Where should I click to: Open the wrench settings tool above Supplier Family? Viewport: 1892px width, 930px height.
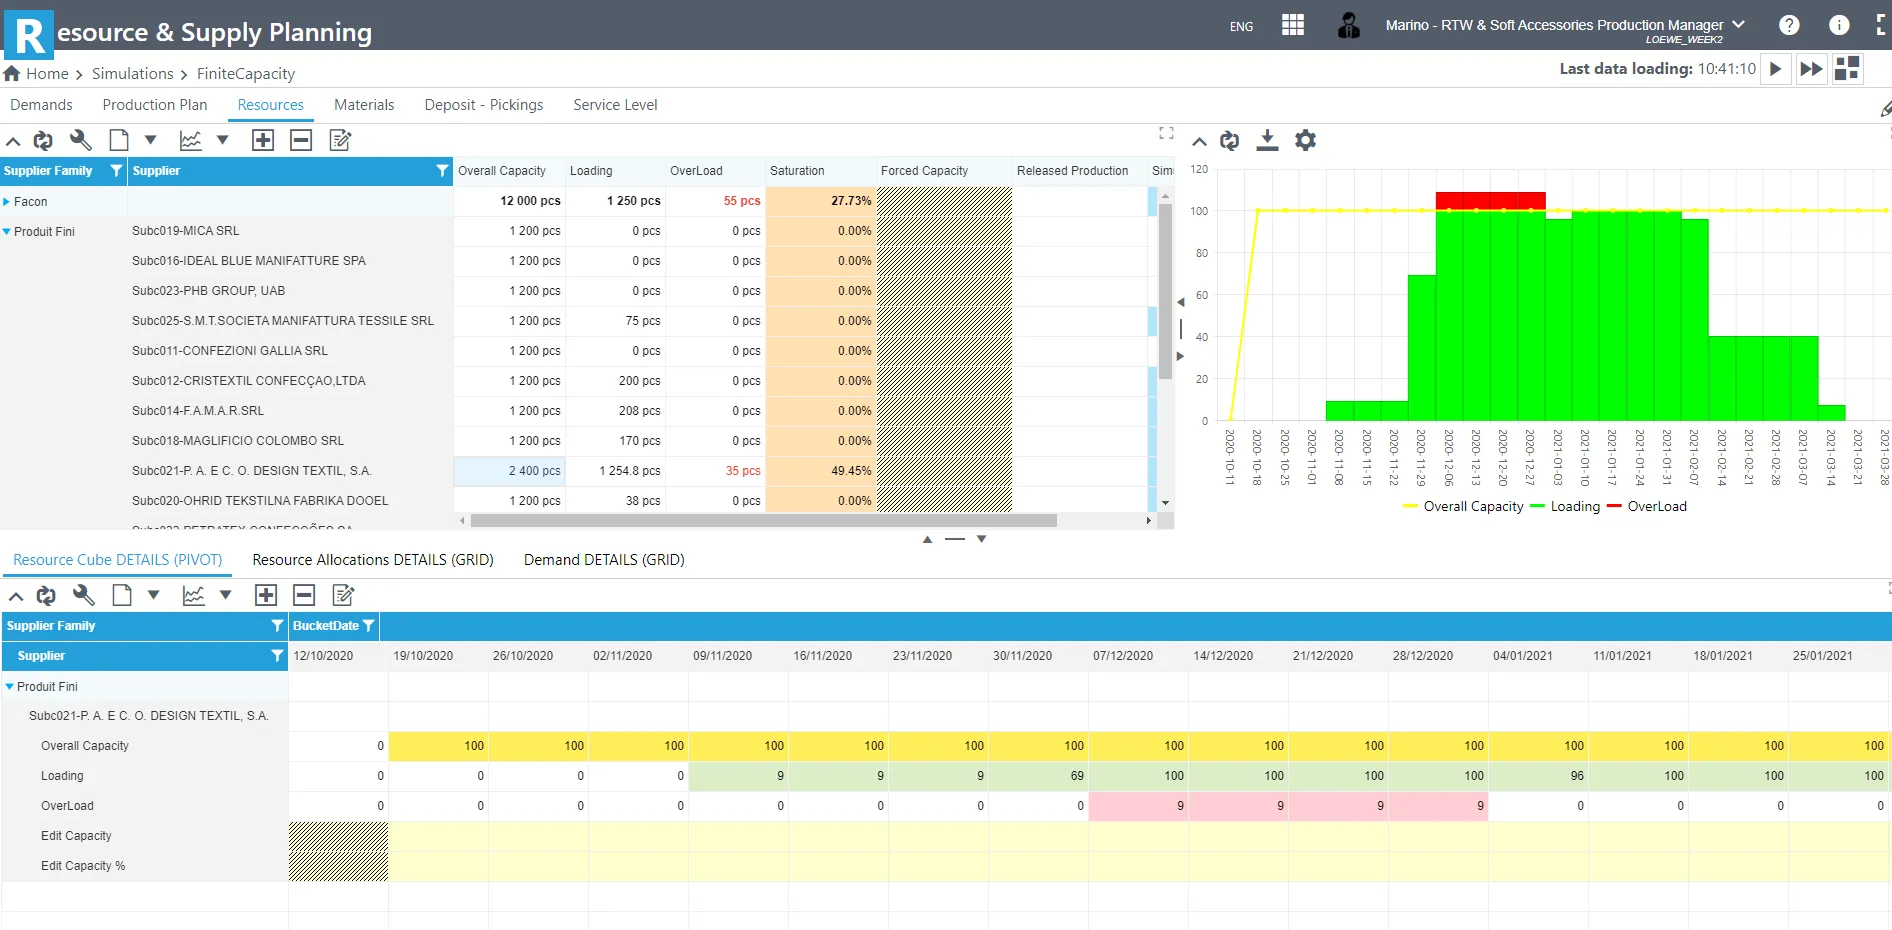pos(81,140)
